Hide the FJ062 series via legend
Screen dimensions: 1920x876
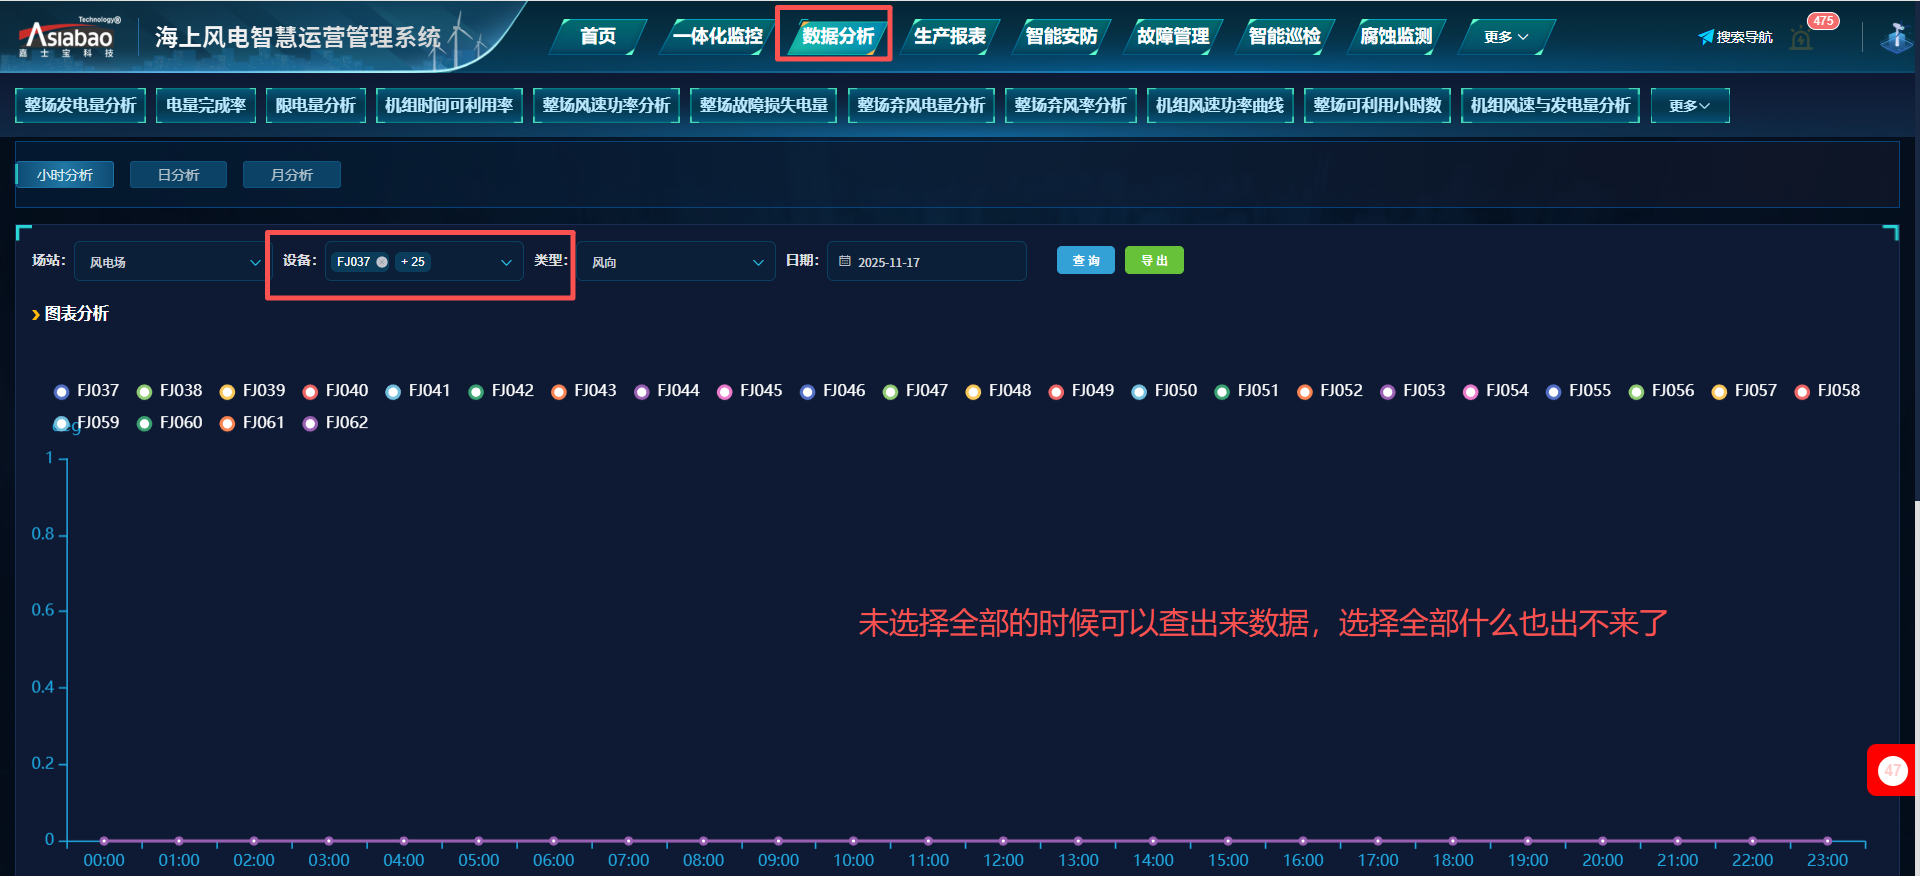335,423
